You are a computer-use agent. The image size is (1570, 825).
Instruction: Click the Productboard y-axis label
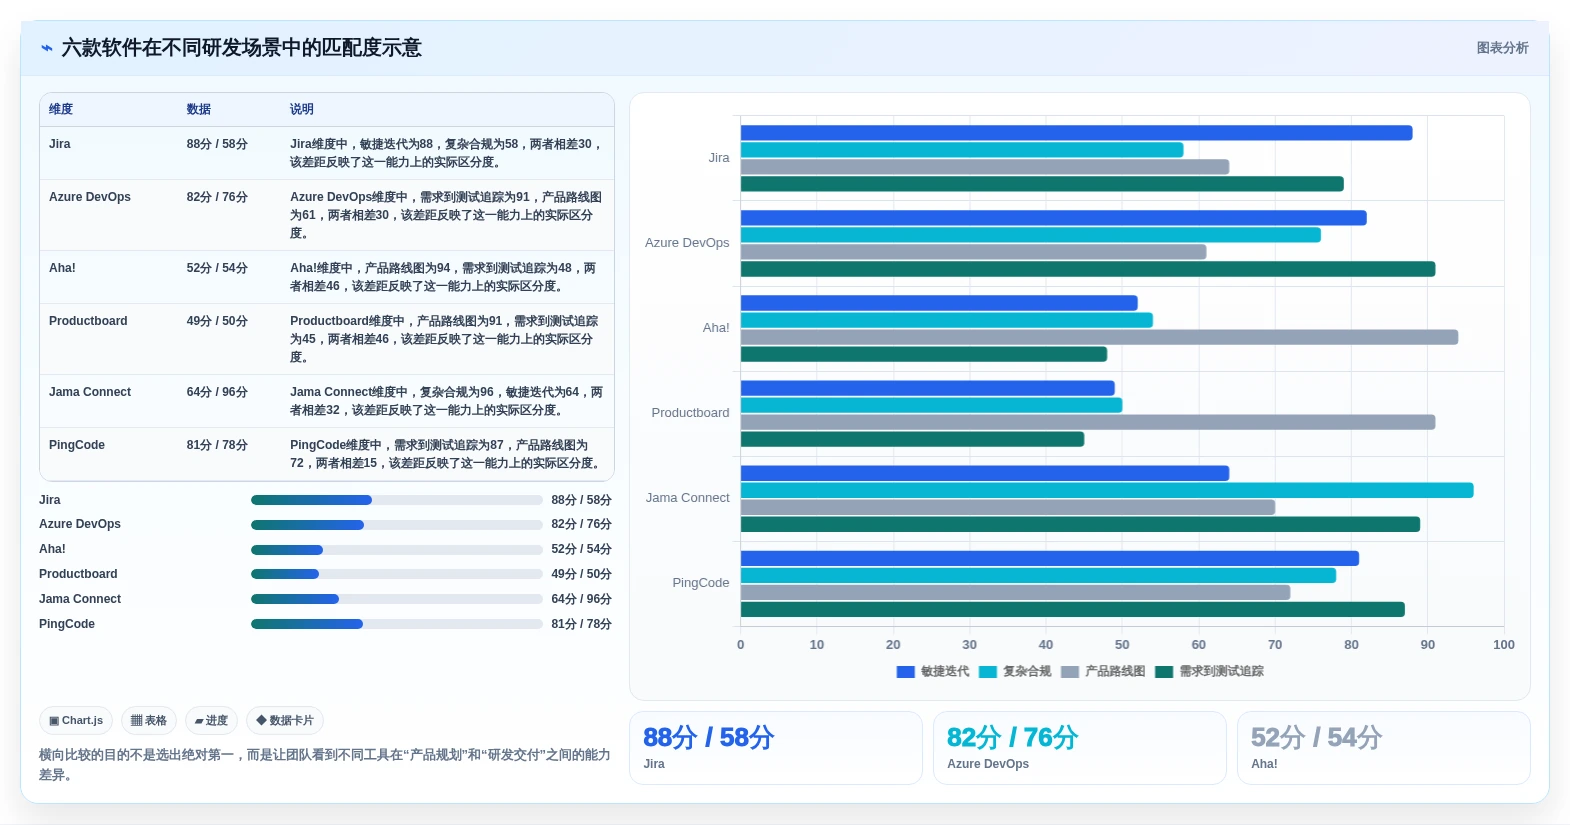tap(690, 413)
